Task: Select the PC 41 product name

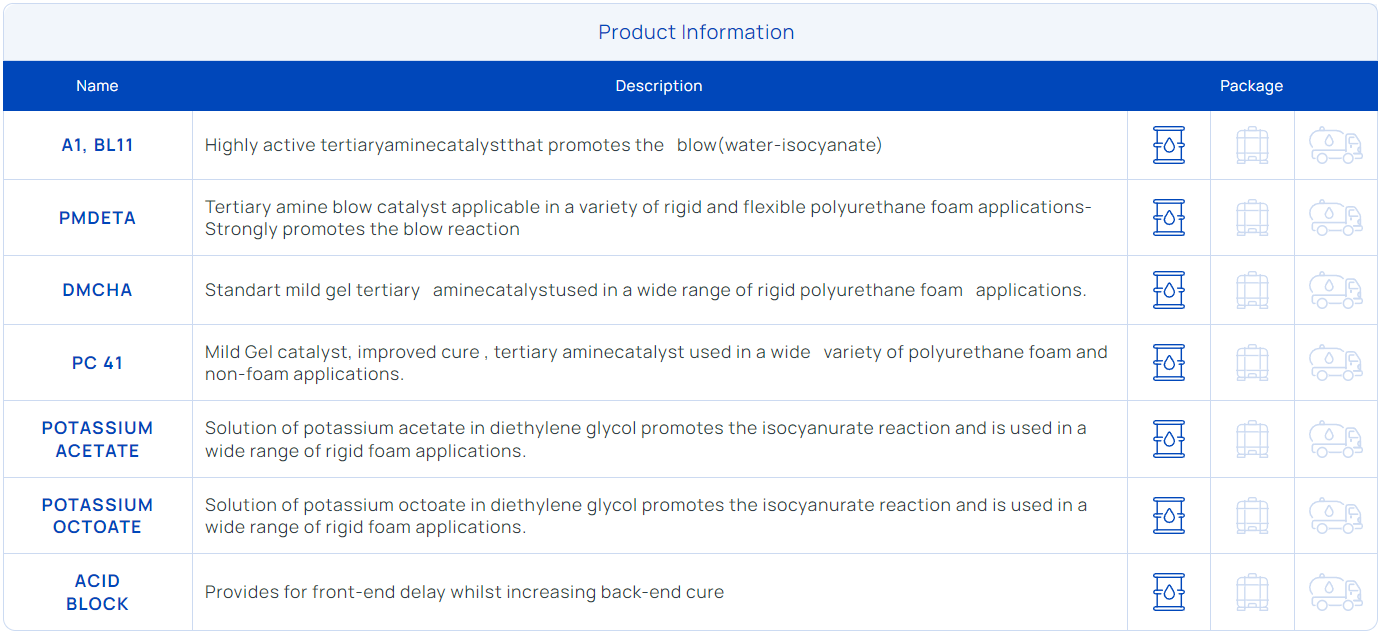Action: 97,363
